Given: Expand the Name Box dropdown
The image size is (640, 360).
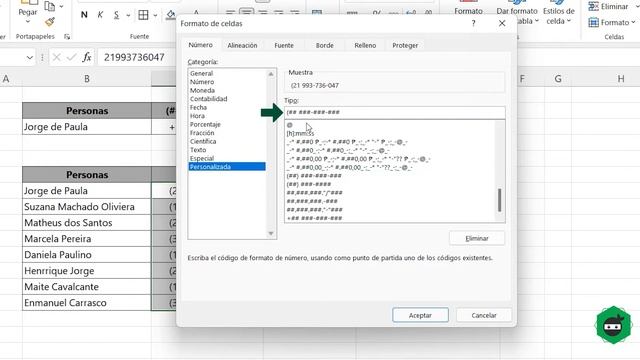Looking at the screenshot, I should 29,58.
